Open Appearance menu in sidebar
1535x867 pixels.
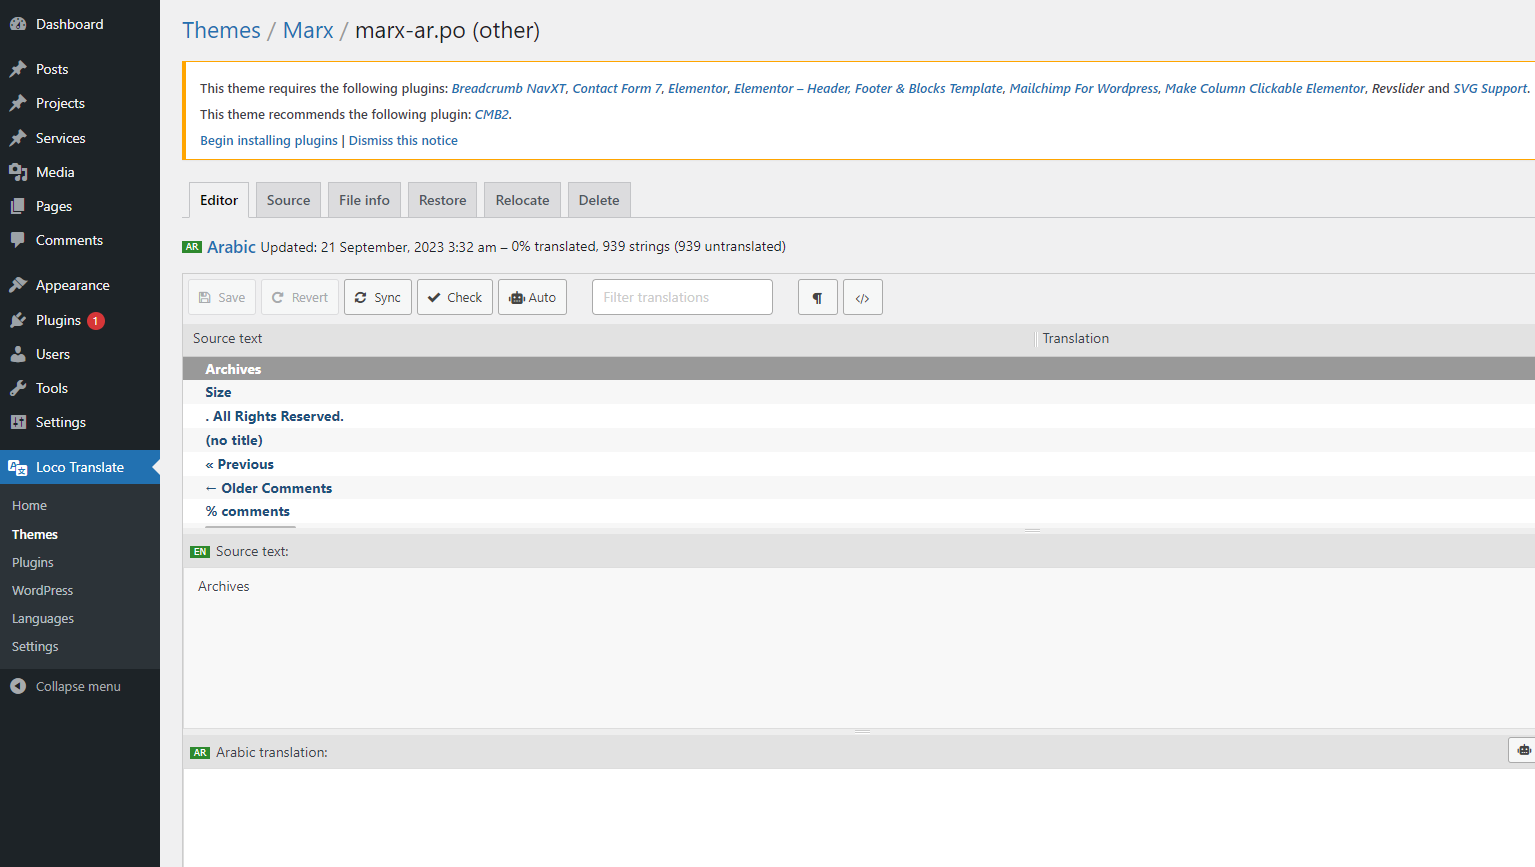click(72, 285)
